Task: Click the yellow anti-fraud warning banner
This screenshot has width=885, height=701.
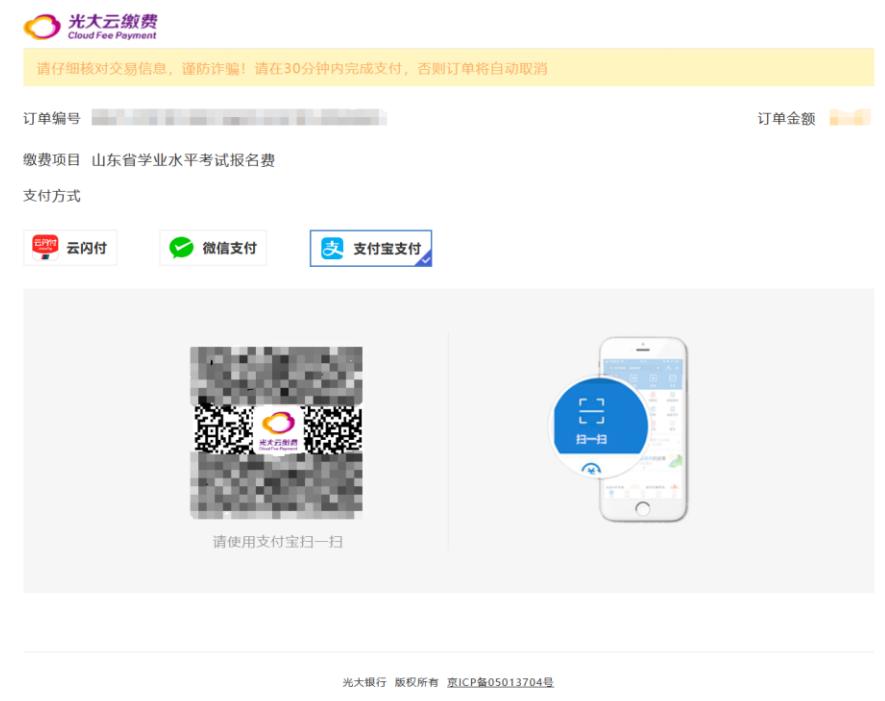Action: click(442, 71)
